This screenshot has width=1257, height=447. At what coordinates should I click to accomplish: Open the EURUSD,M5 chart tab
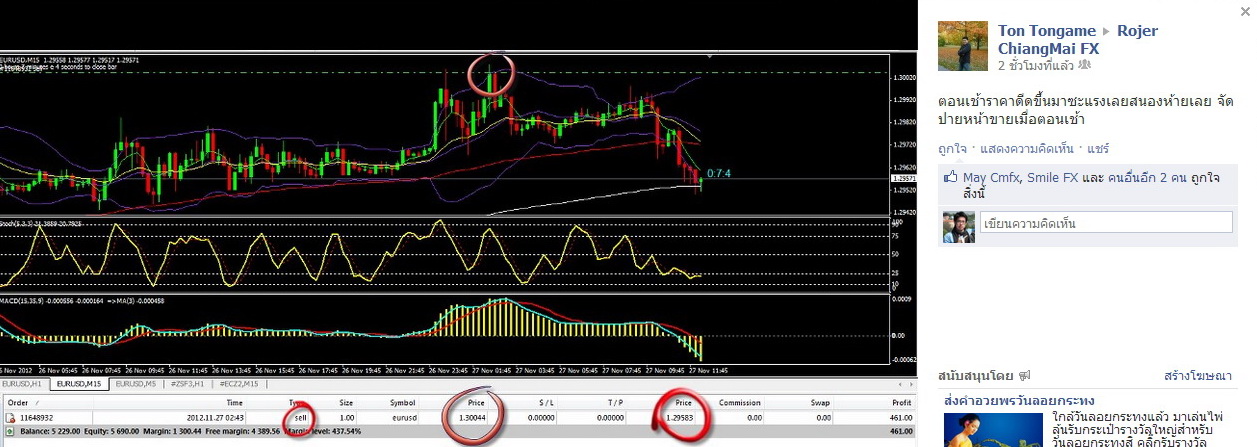tap(137, 383)
